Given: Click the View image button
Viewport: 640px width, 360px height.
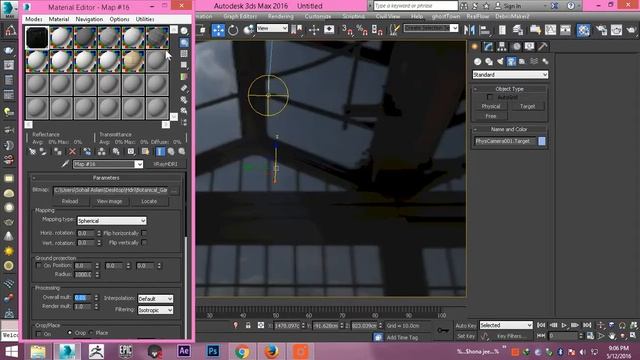Looking at the screenshot, I should [x=109, y=202].
